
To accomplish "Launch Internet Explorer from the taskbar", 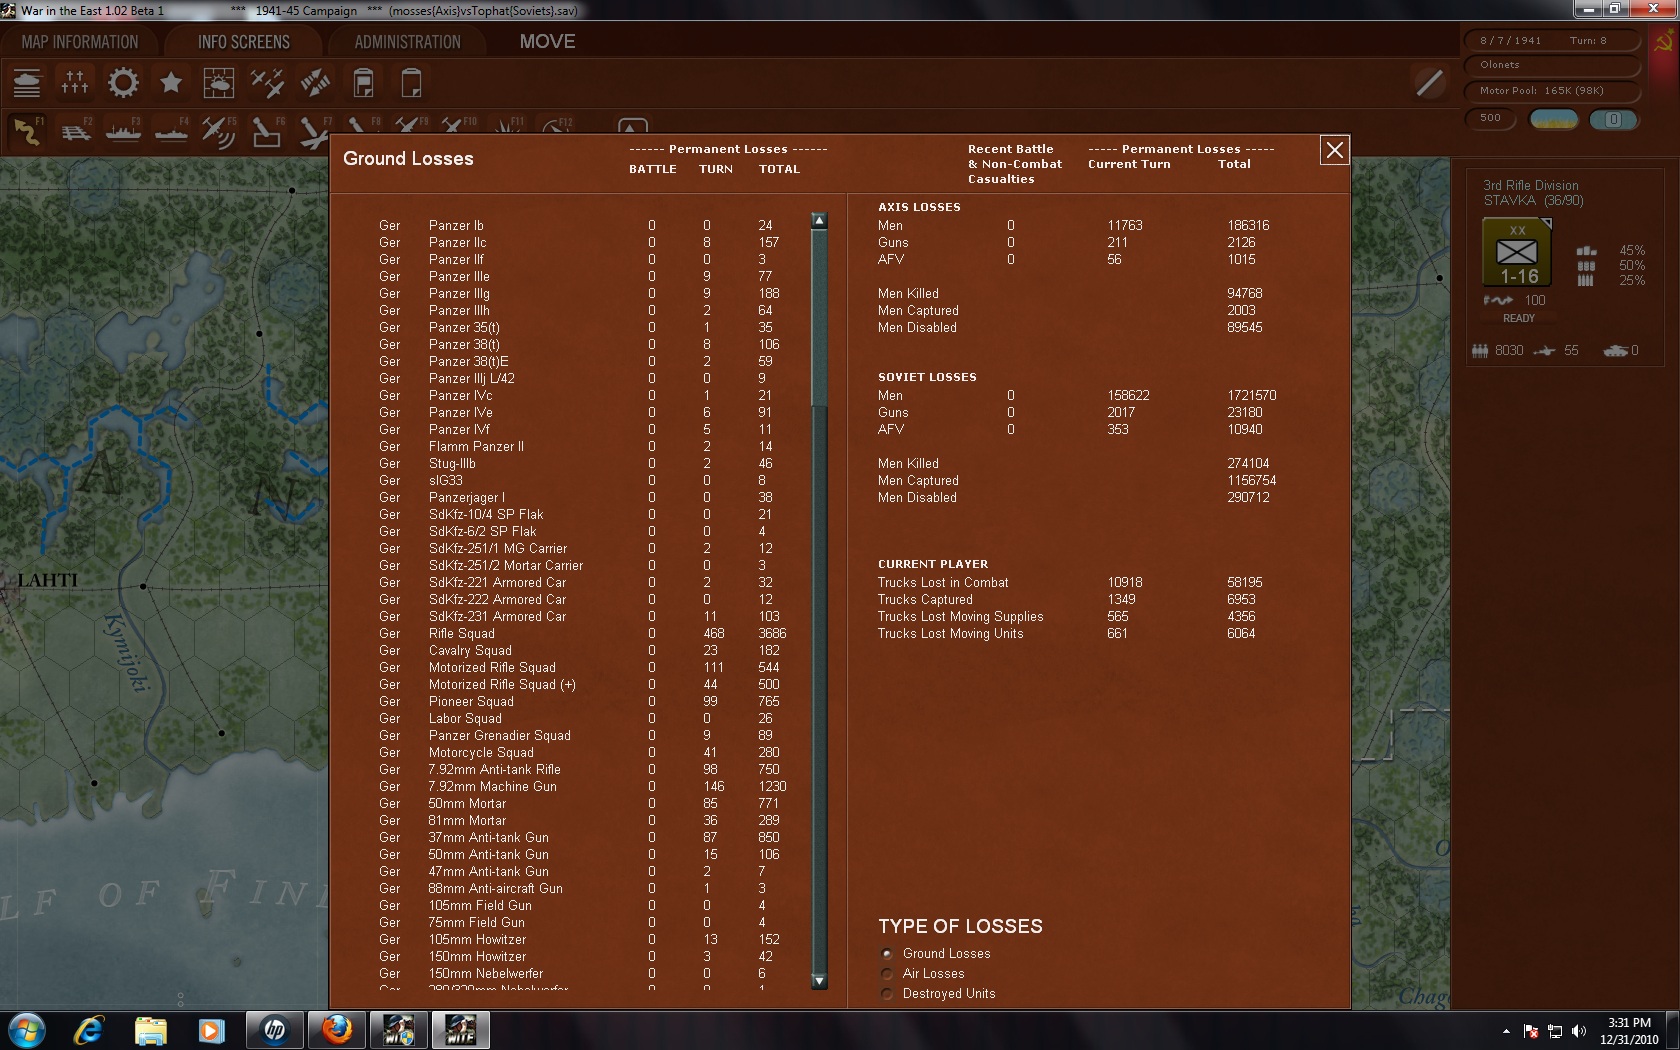I will tap(89, 1030).
